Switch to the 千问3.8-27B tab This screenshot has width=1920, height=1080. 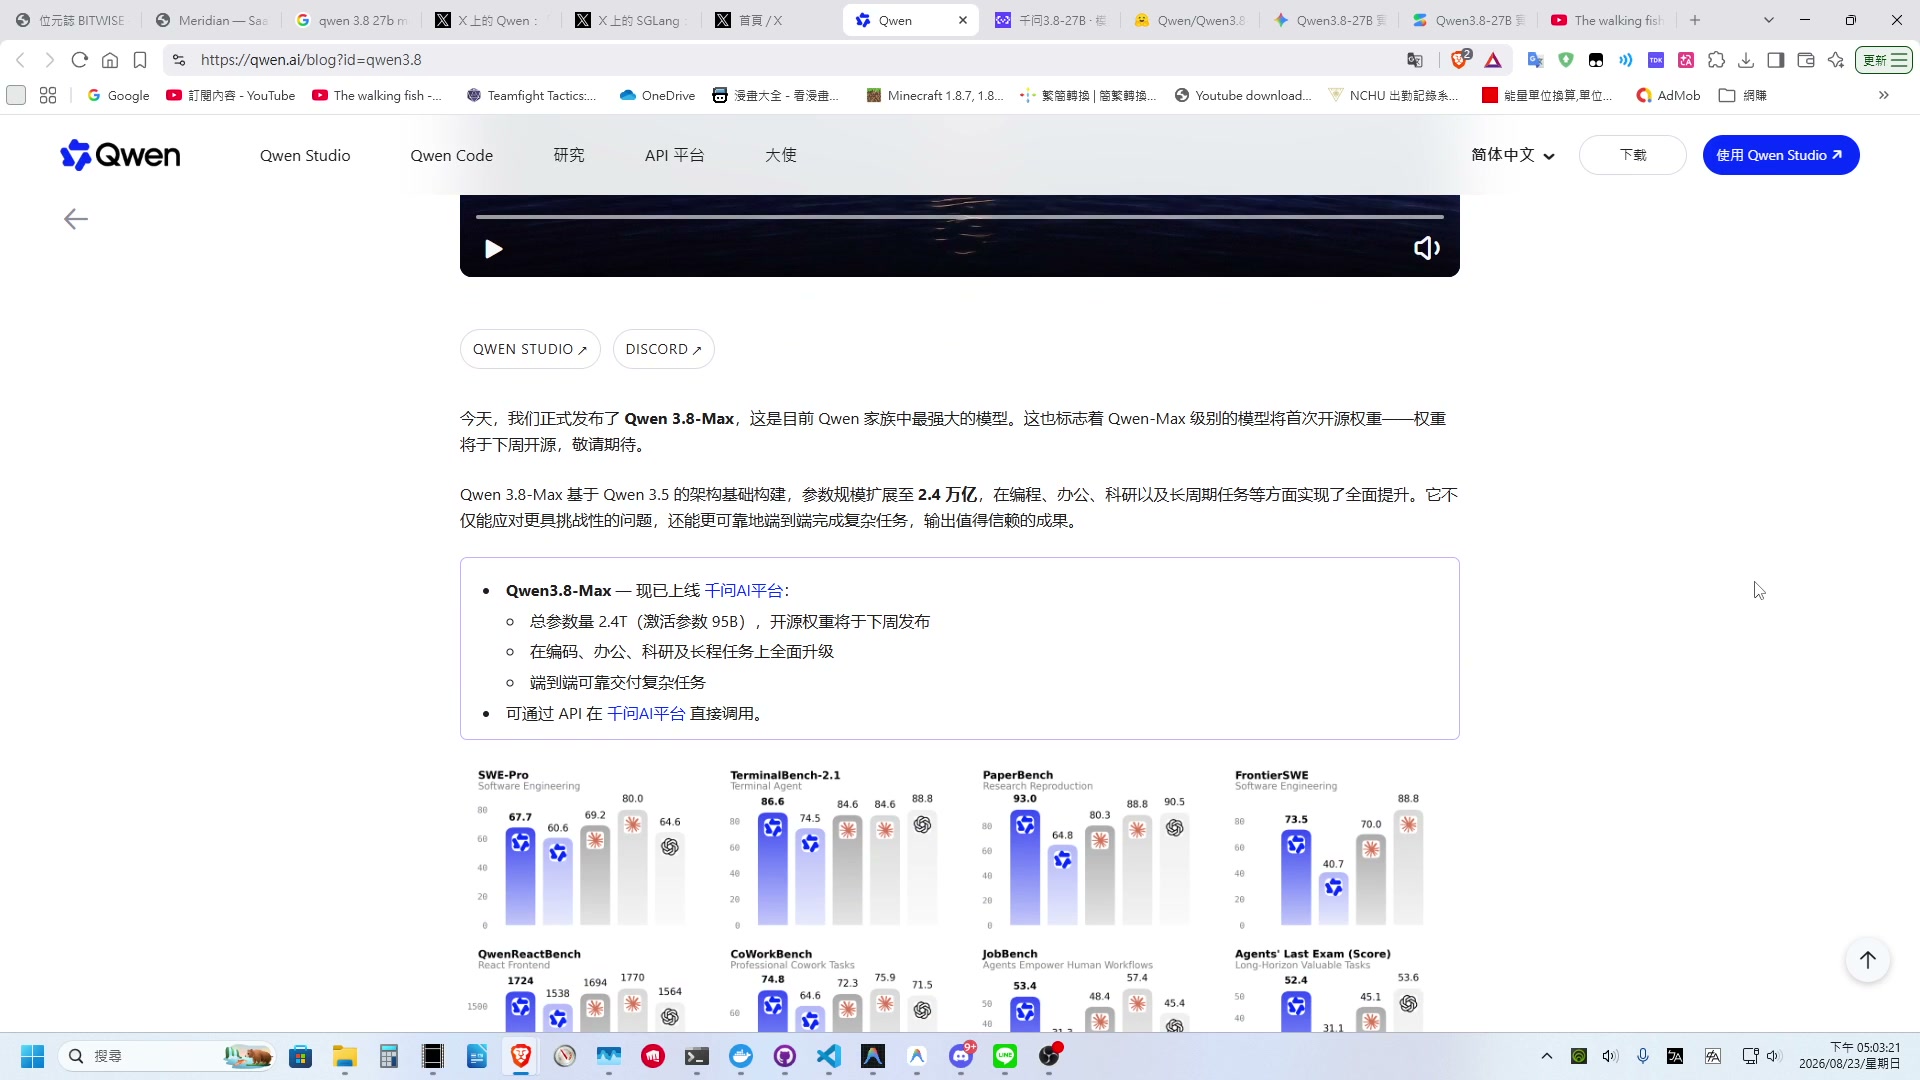tap(1051, 20)
